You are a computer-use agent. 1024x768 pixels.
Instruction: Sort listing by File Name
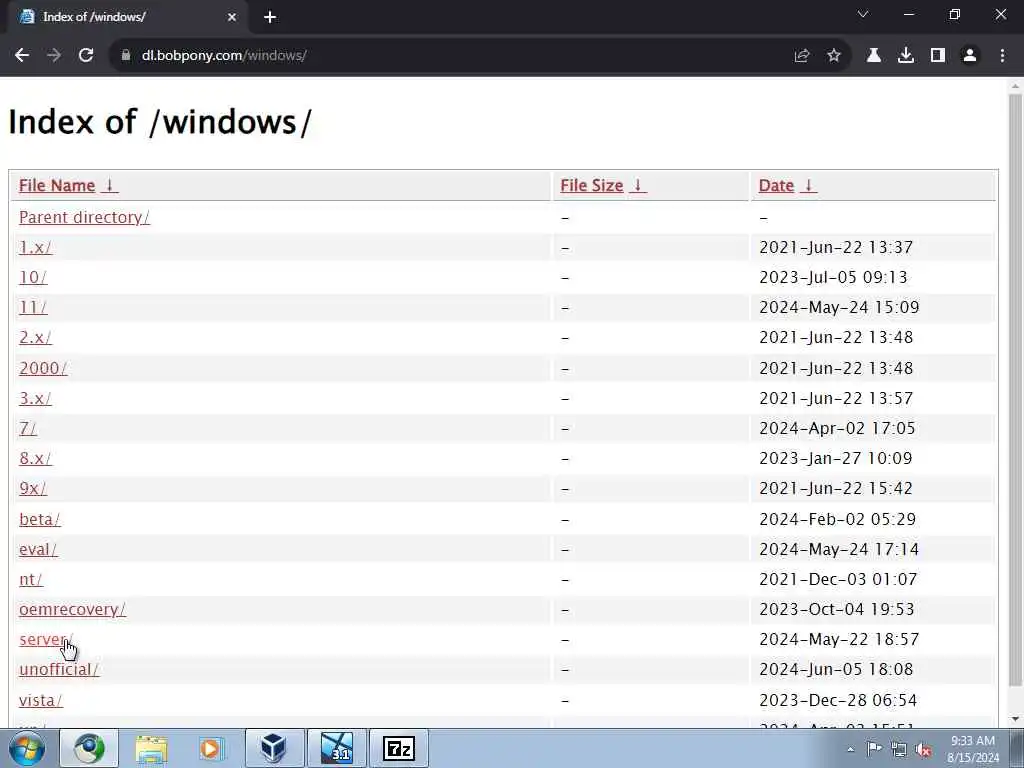pyautogui.click(x=57, y=185)
